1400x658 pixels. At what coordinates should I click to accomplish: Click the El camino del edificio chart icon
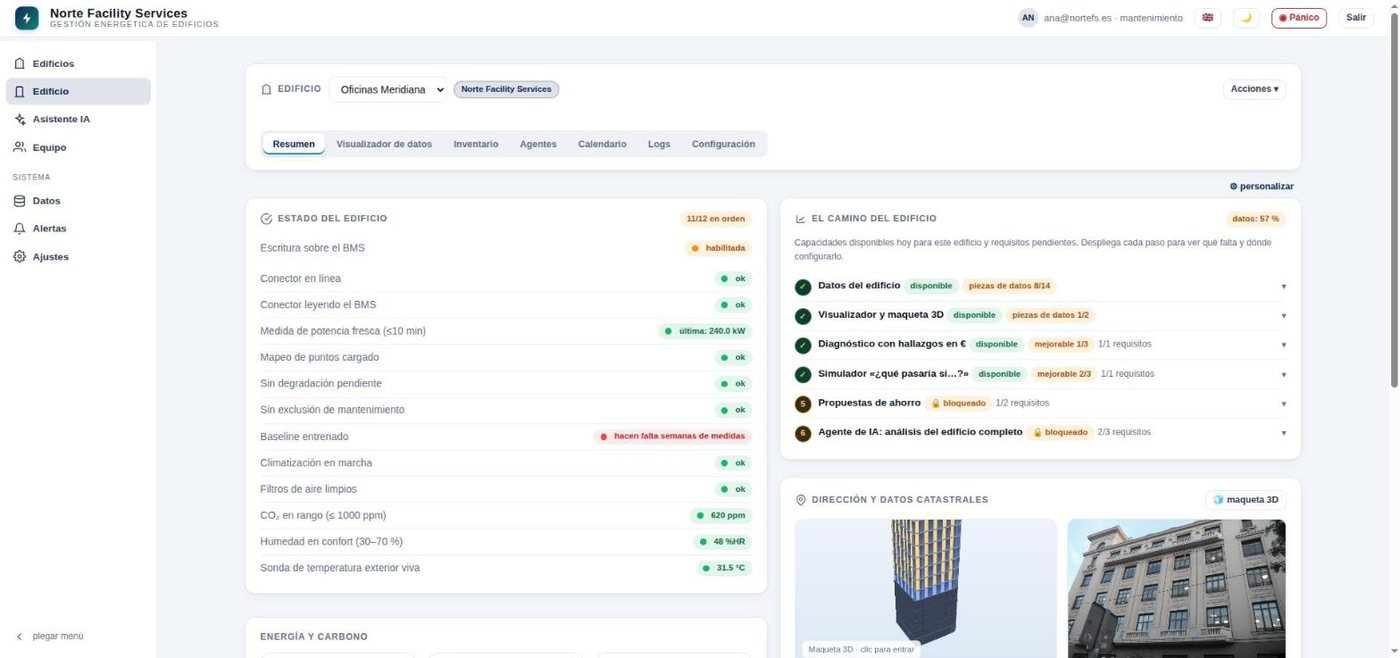(x=800, y=219)
